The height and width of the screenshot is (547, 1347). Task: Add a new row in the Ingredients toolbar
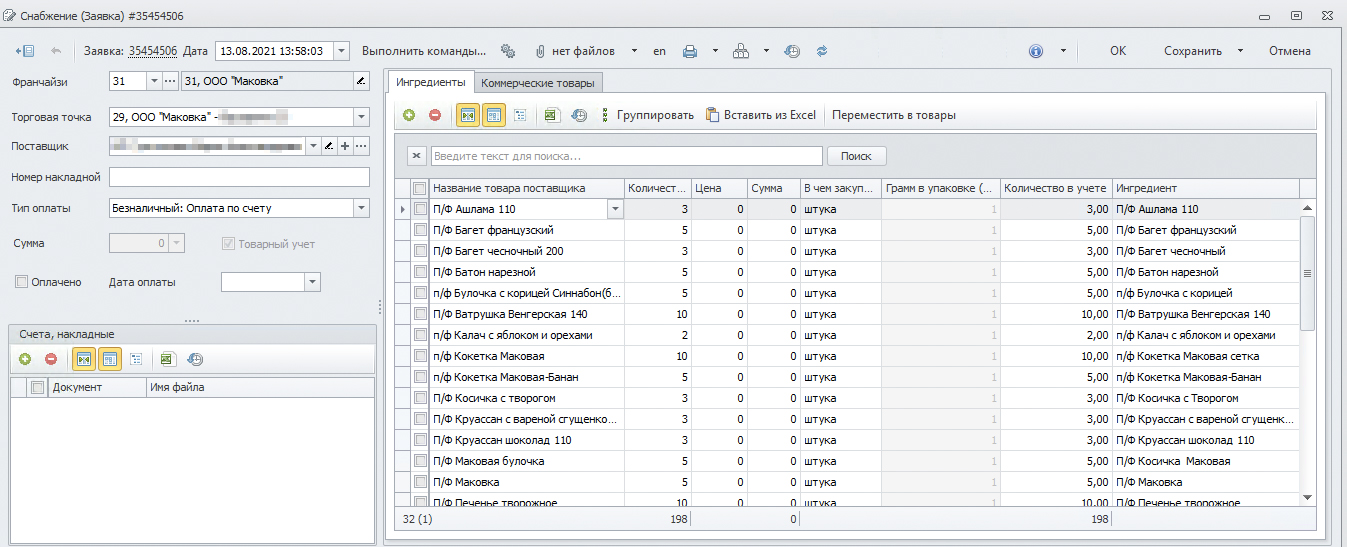(x=409, y=115)
